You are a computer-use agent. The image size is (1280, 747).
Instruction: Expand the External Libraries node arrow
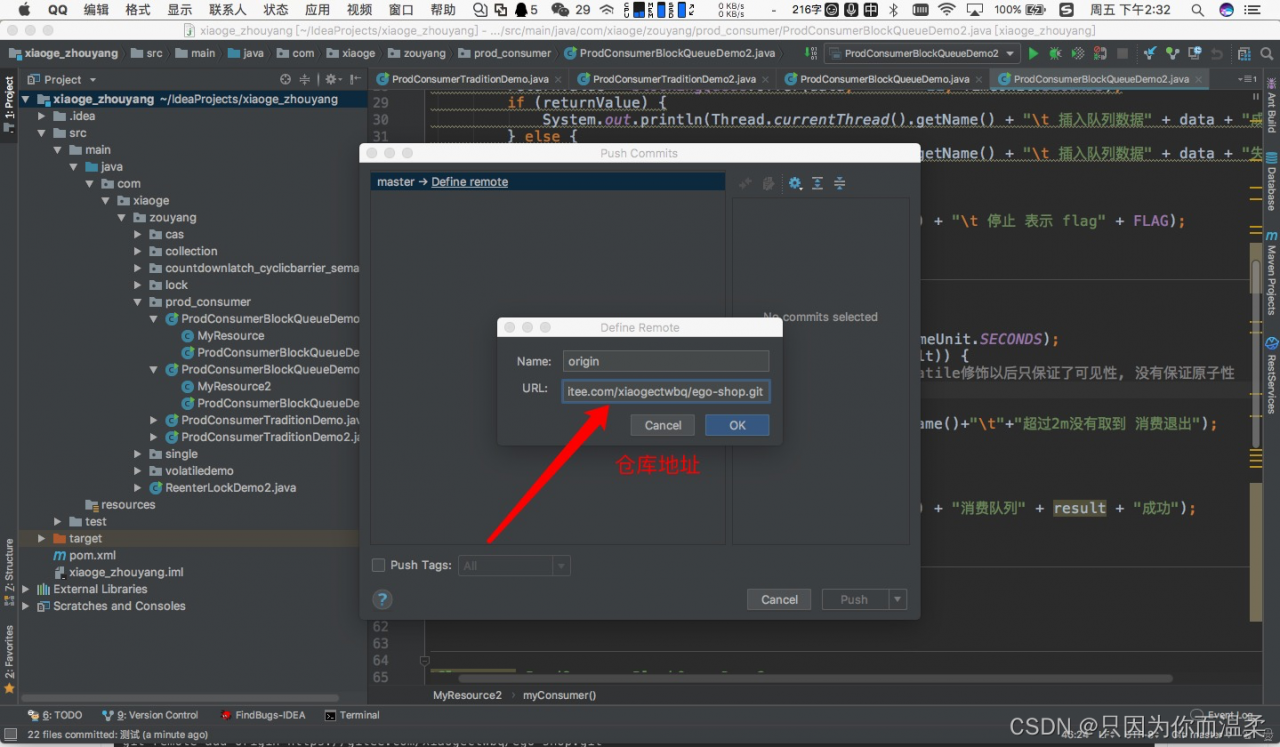(26, 589)
